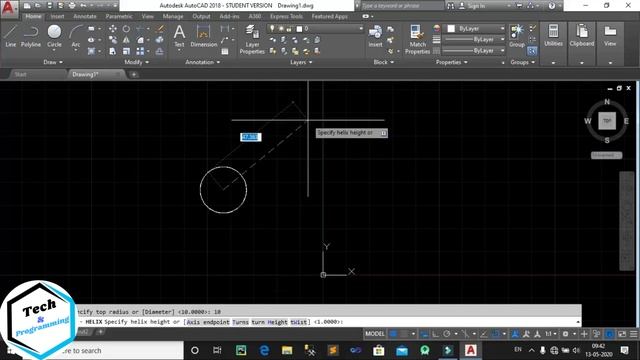Select the Line tool

pos(11,36)
